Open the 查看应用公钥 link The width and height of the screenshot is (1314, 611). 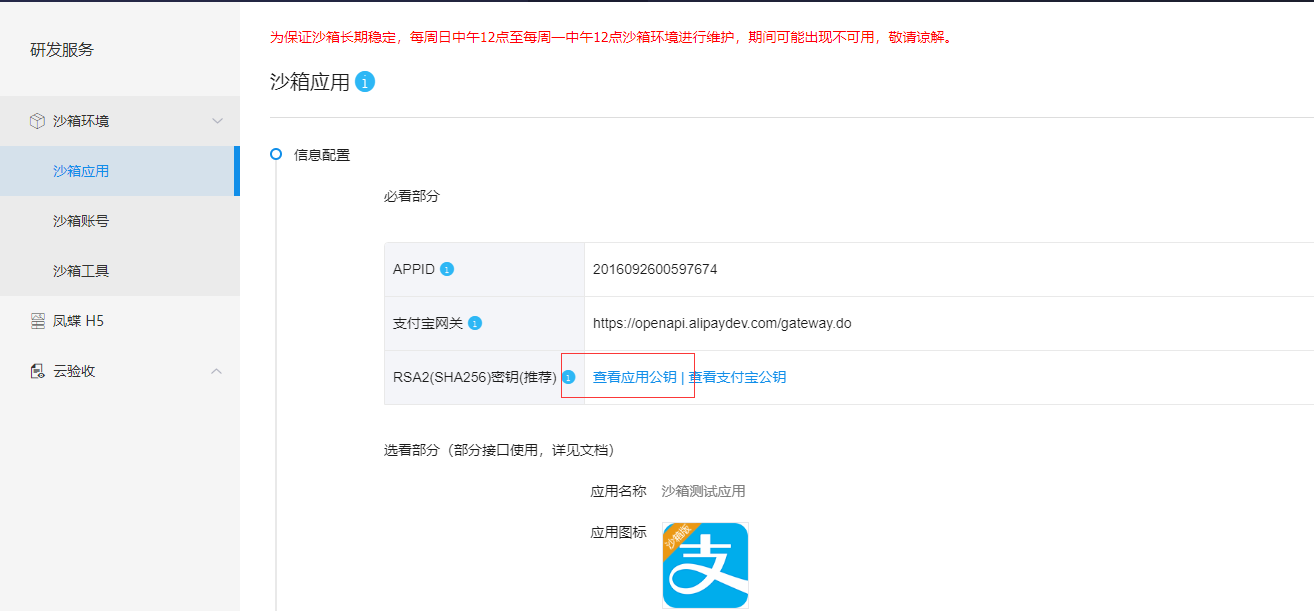click(635, 377)
